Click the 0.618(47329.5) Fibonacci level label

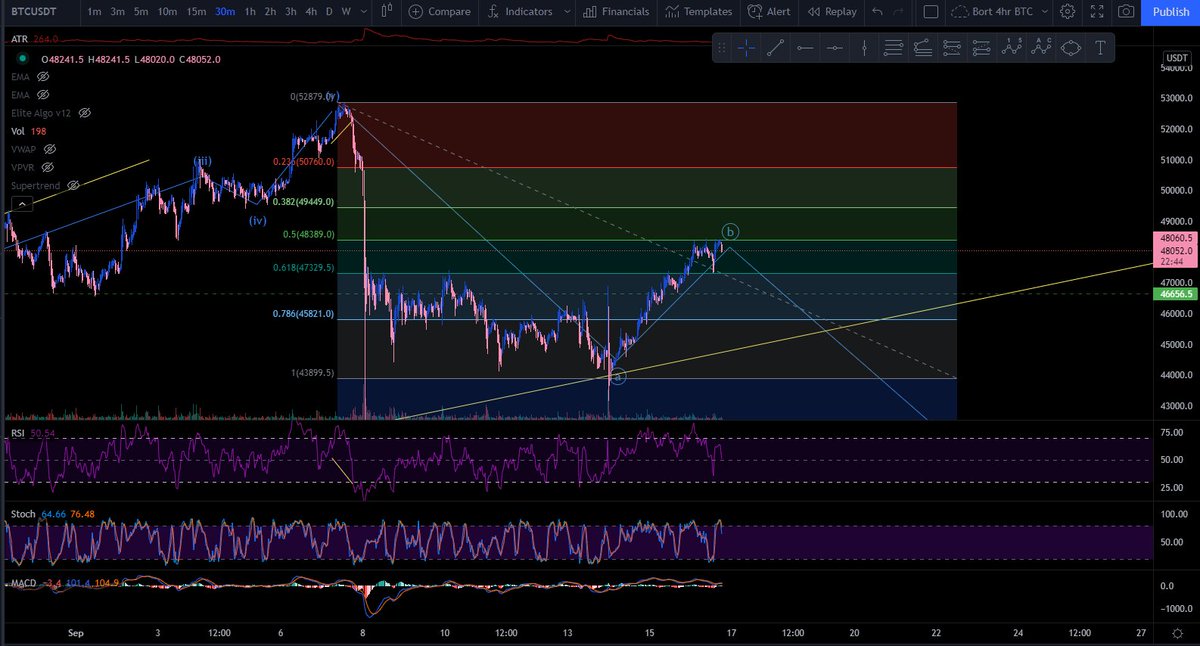point(303,268)
